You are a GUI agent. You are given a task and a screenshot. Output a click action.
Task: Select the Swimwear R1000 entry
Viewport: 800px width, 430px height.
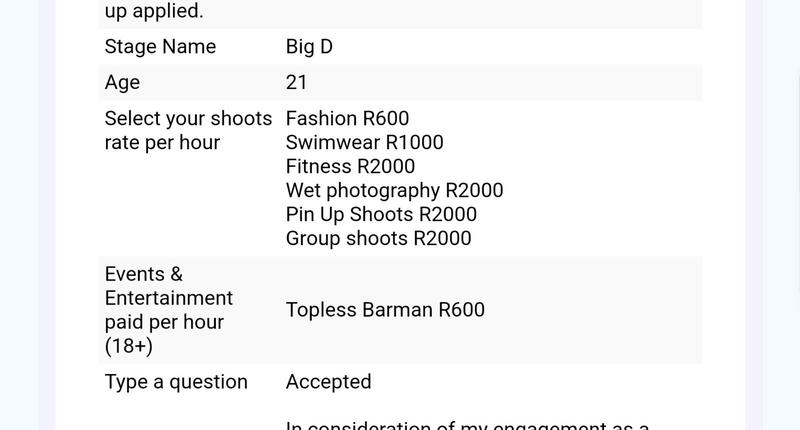(364, 142)
